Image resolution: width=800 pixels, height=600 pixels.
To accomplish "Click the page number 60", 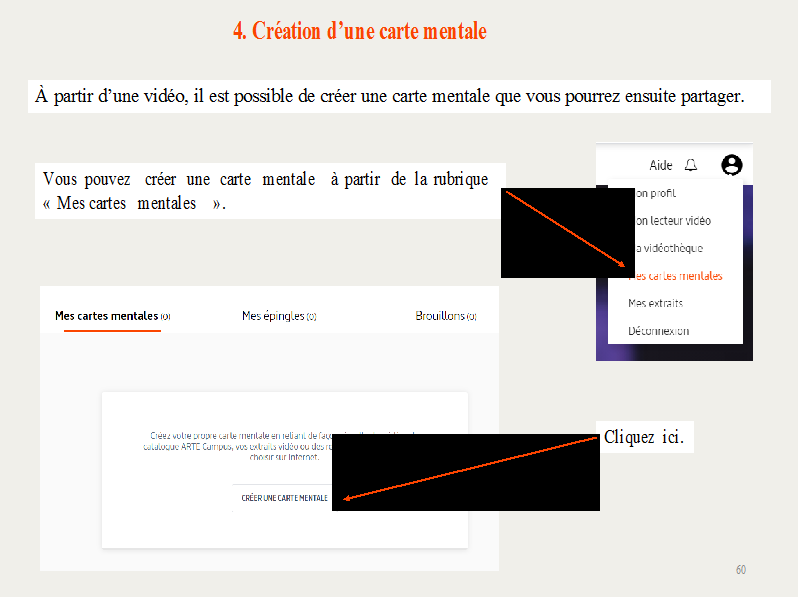I will pos(740,570).
